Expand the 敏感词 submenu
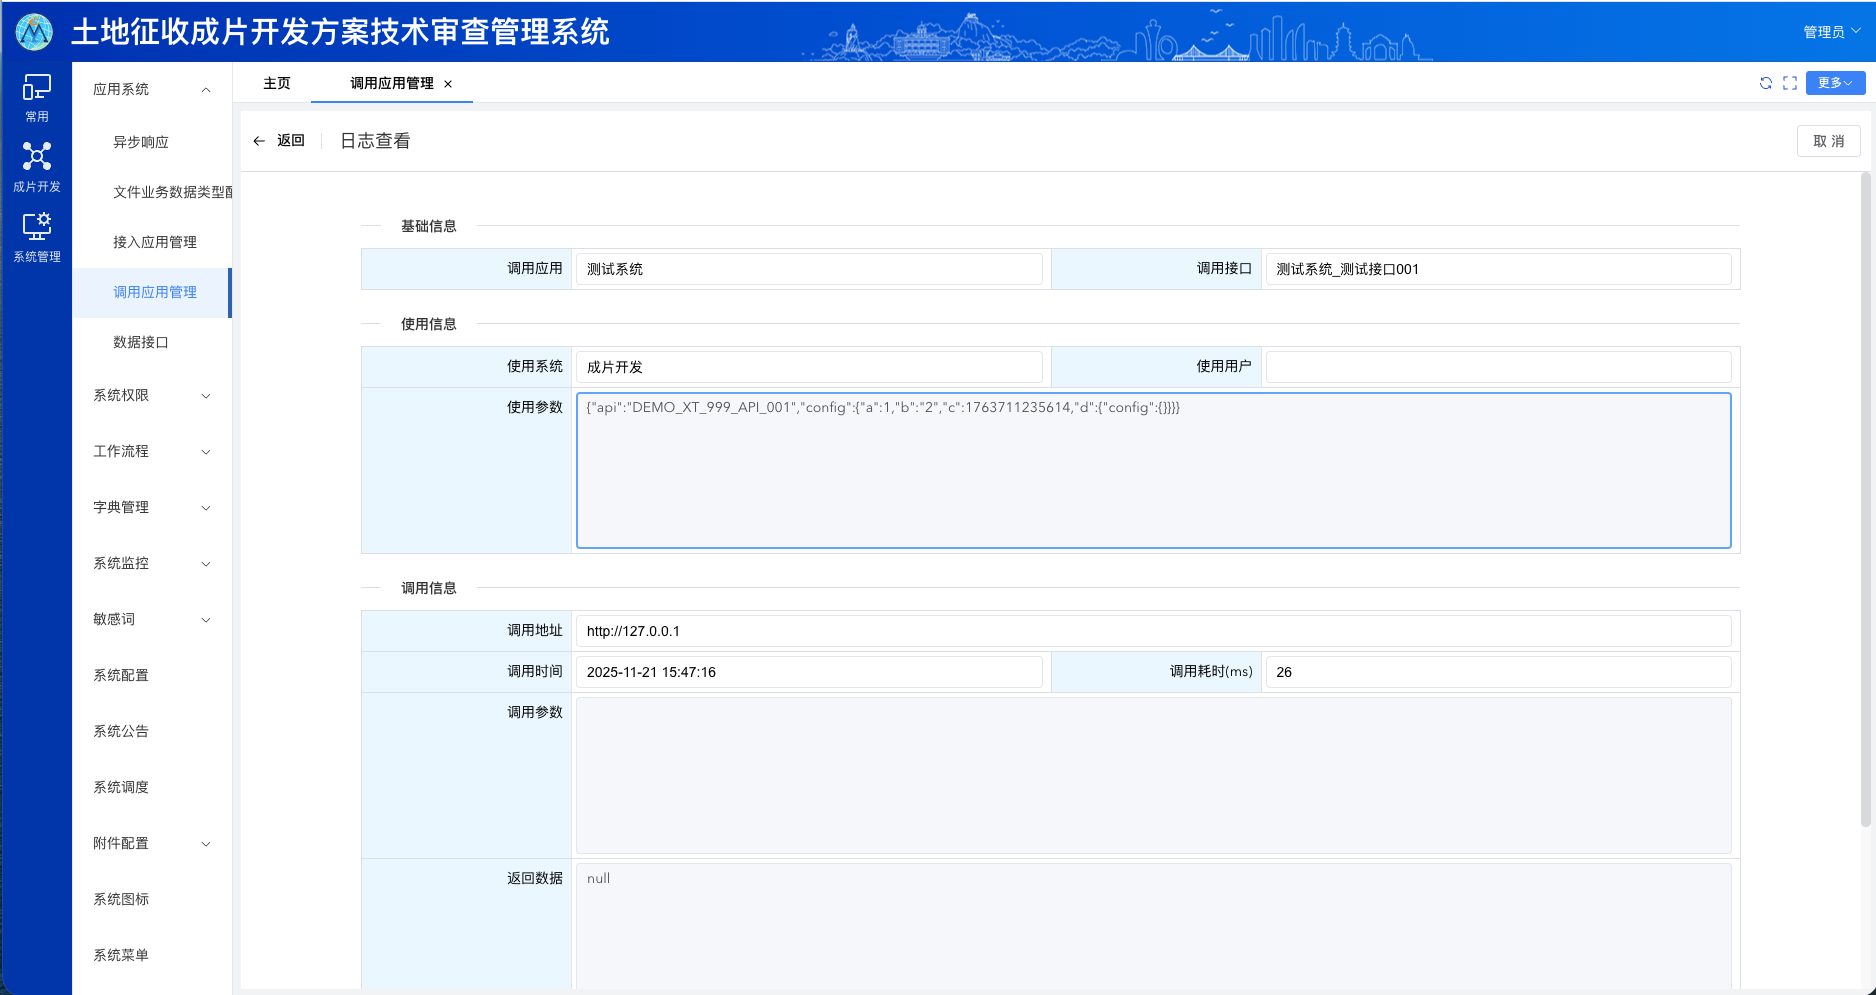This screenshot has width=1876, height=995. [150, 619]
